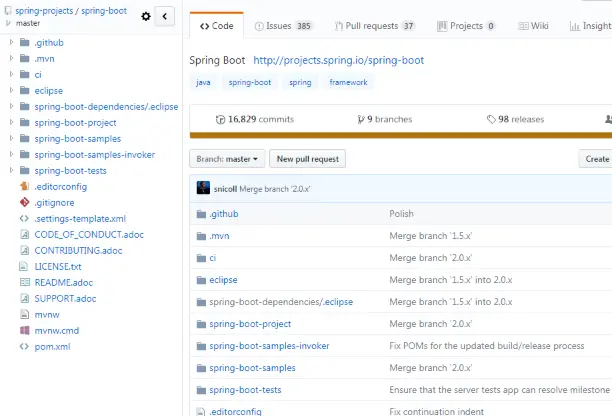Click the spring-boot topic tag
The image size is (612, 416).
click(x=250, y=82)
